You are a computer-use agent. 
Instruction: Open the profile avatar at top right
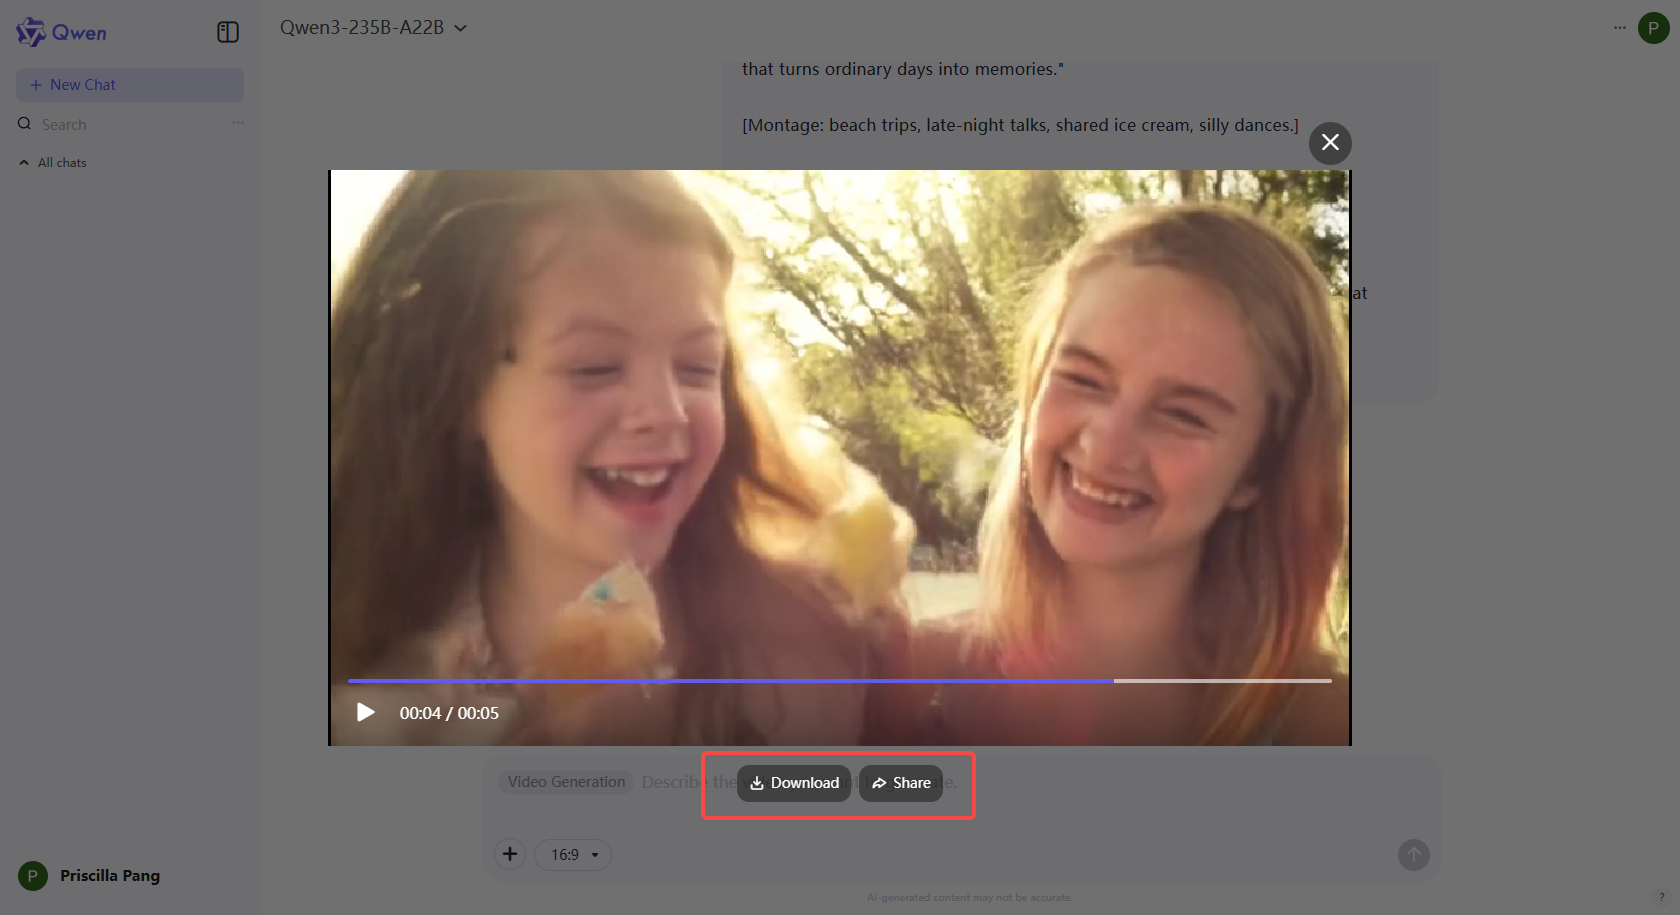(x=1654, y=28)
